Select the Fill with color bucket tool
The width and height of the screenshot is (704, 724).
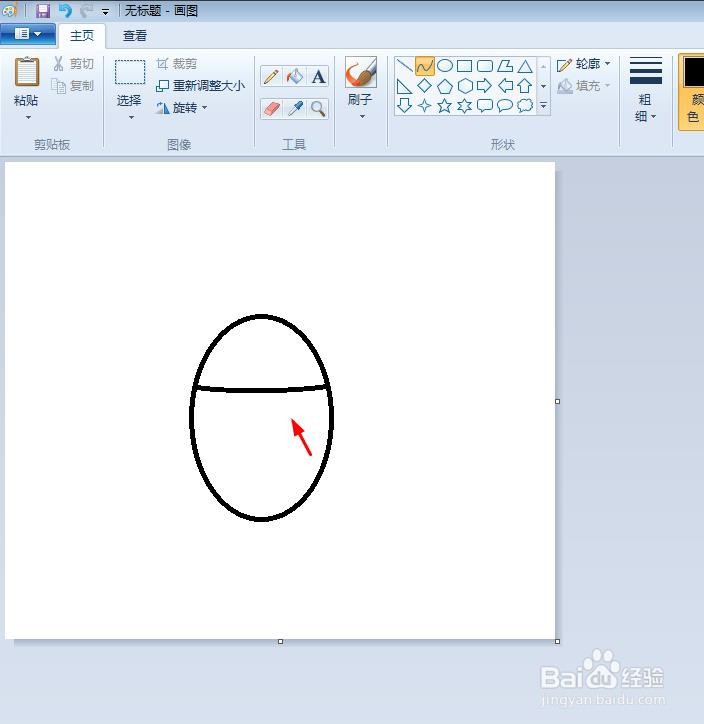click(295, 76)
